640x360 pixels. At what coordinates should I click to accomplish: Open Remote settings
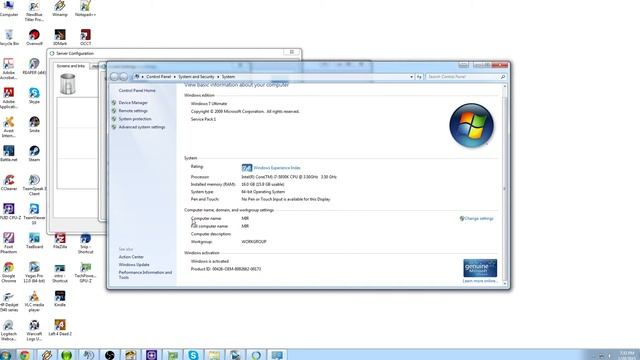[133, 111]
